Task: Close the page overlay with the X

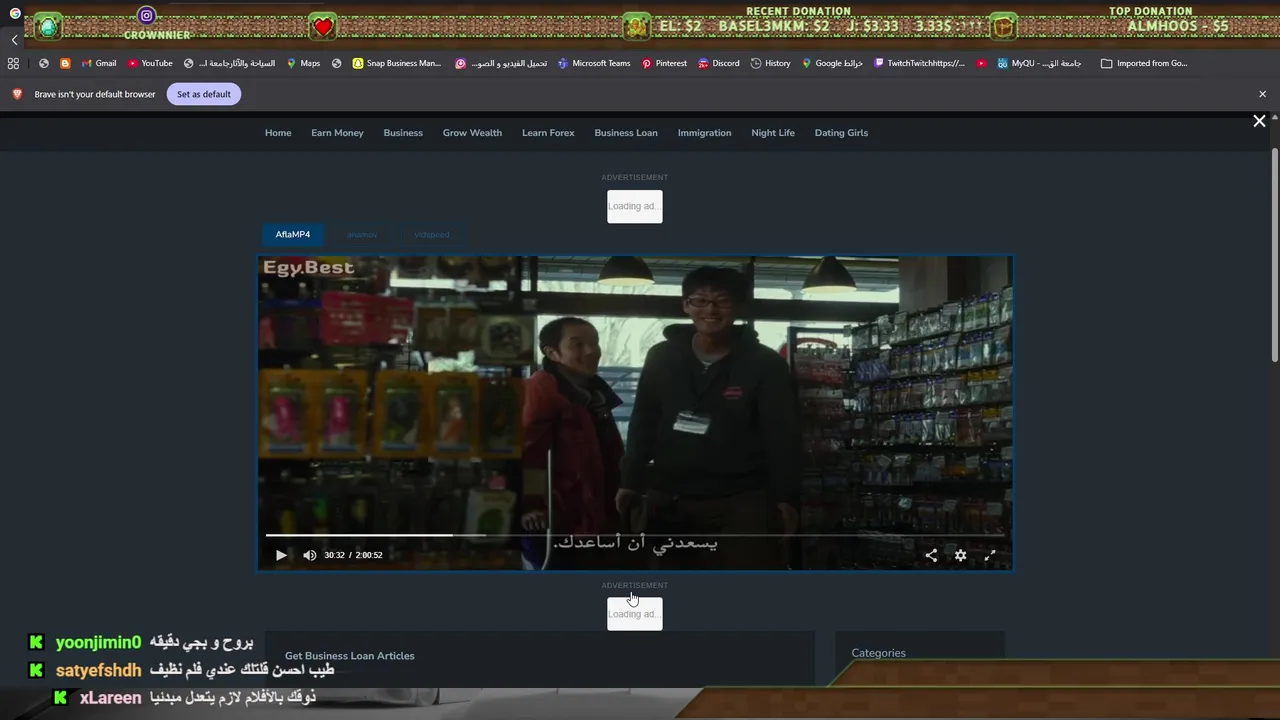Action: click(x=1260, y=121)
